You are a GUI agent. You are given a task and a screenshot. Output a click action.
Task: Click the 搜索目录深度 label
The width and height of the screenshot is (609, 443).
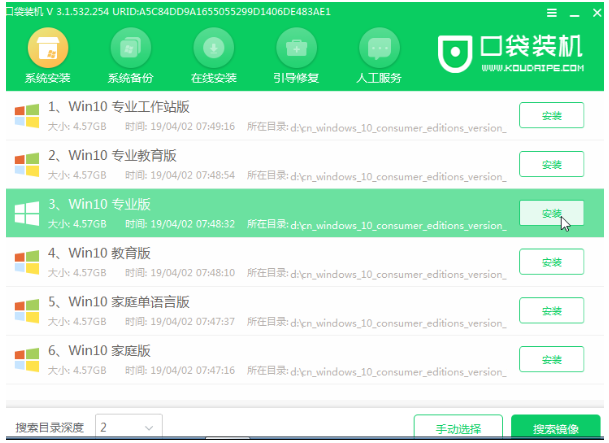pos(49,428)
